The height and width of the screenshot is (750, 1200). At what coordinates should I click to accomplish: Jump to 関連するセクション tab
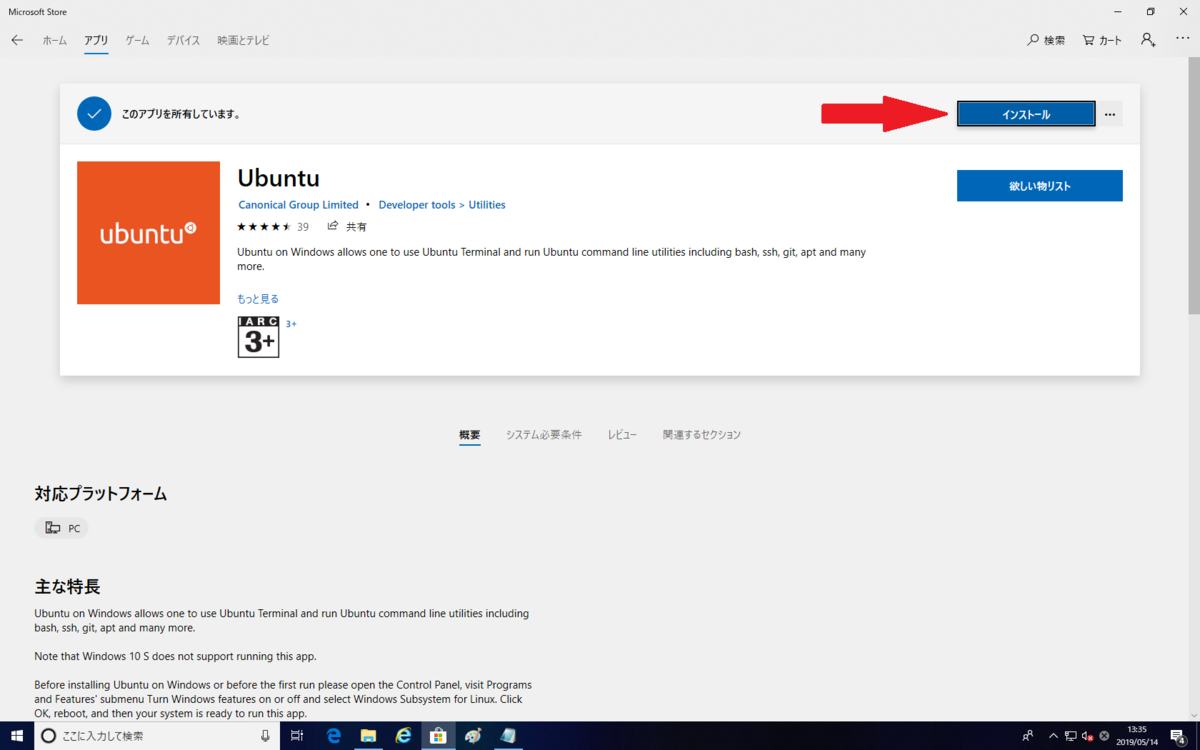702,435
